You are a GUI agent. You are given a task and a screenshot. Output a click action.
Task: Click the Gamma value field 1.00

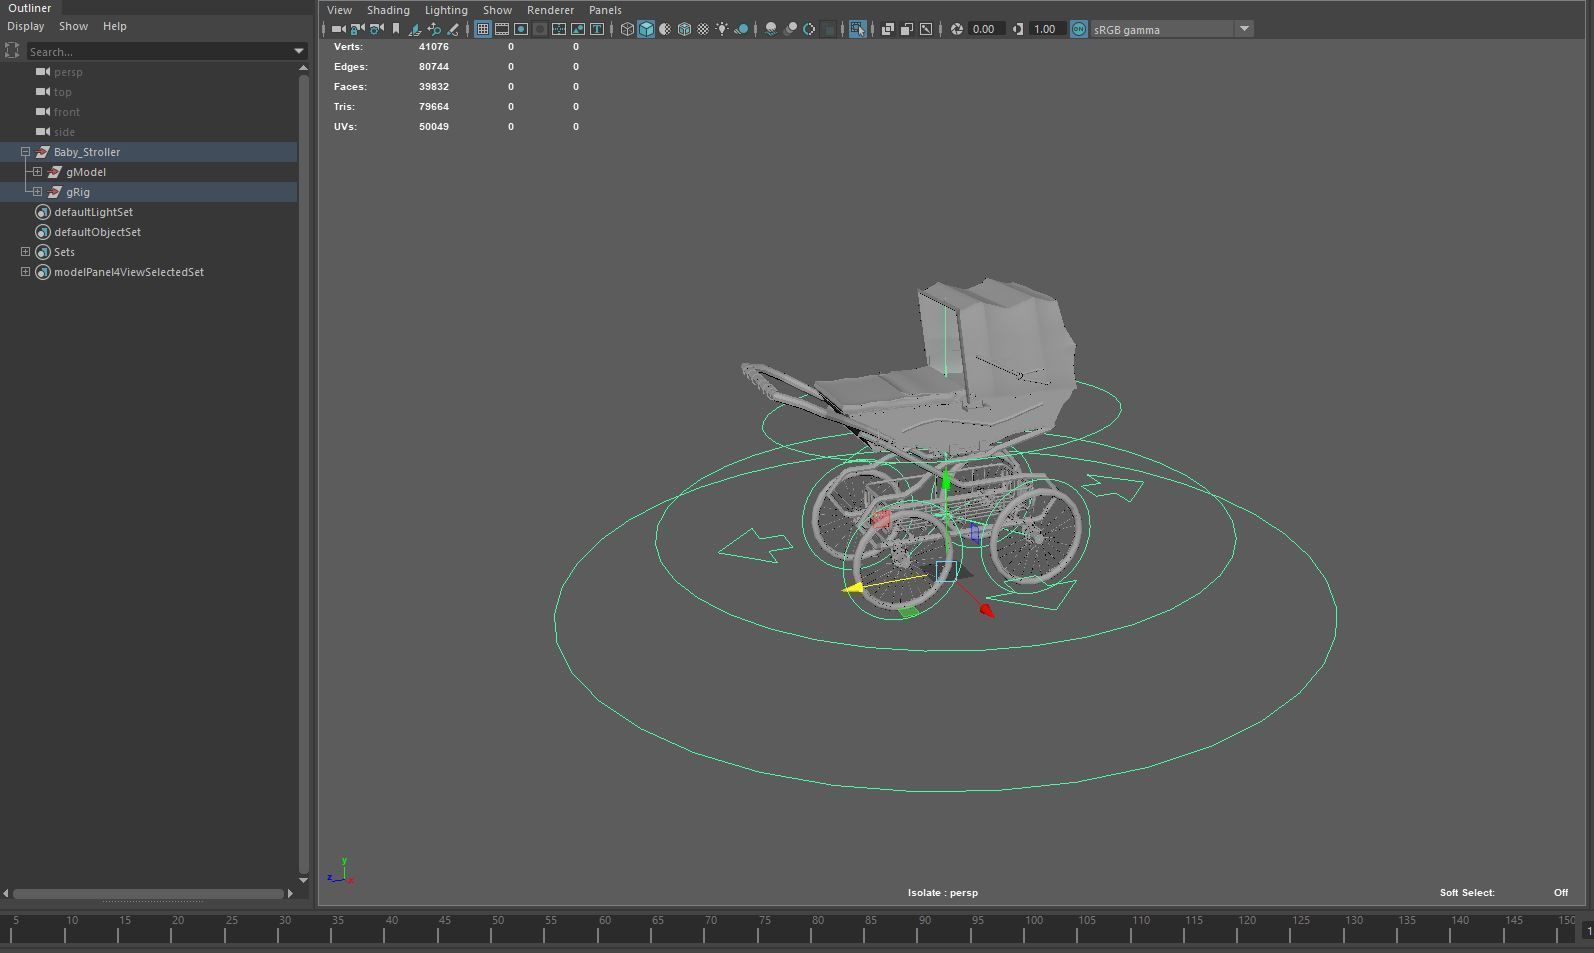pyautogui.click(x=1046, y=29)
